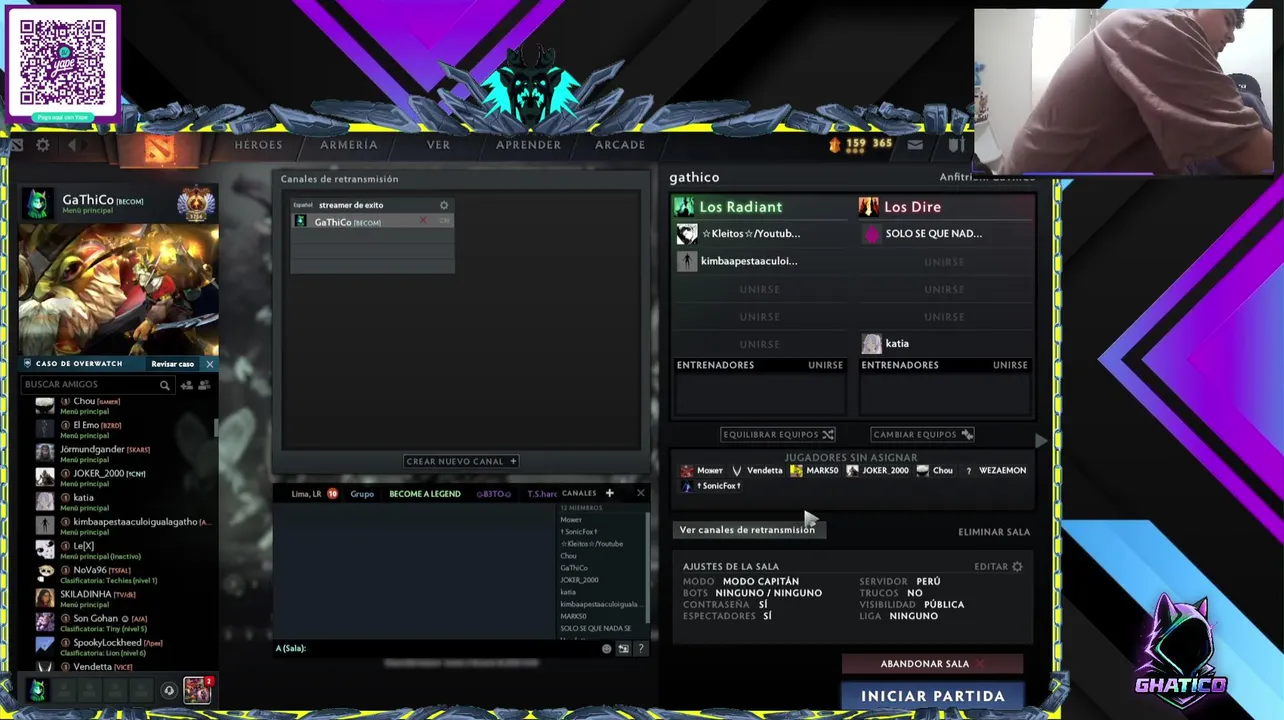1284x720 pixels.
Task: Switch to Grupo chat tab
Action: tap(362, 494)
